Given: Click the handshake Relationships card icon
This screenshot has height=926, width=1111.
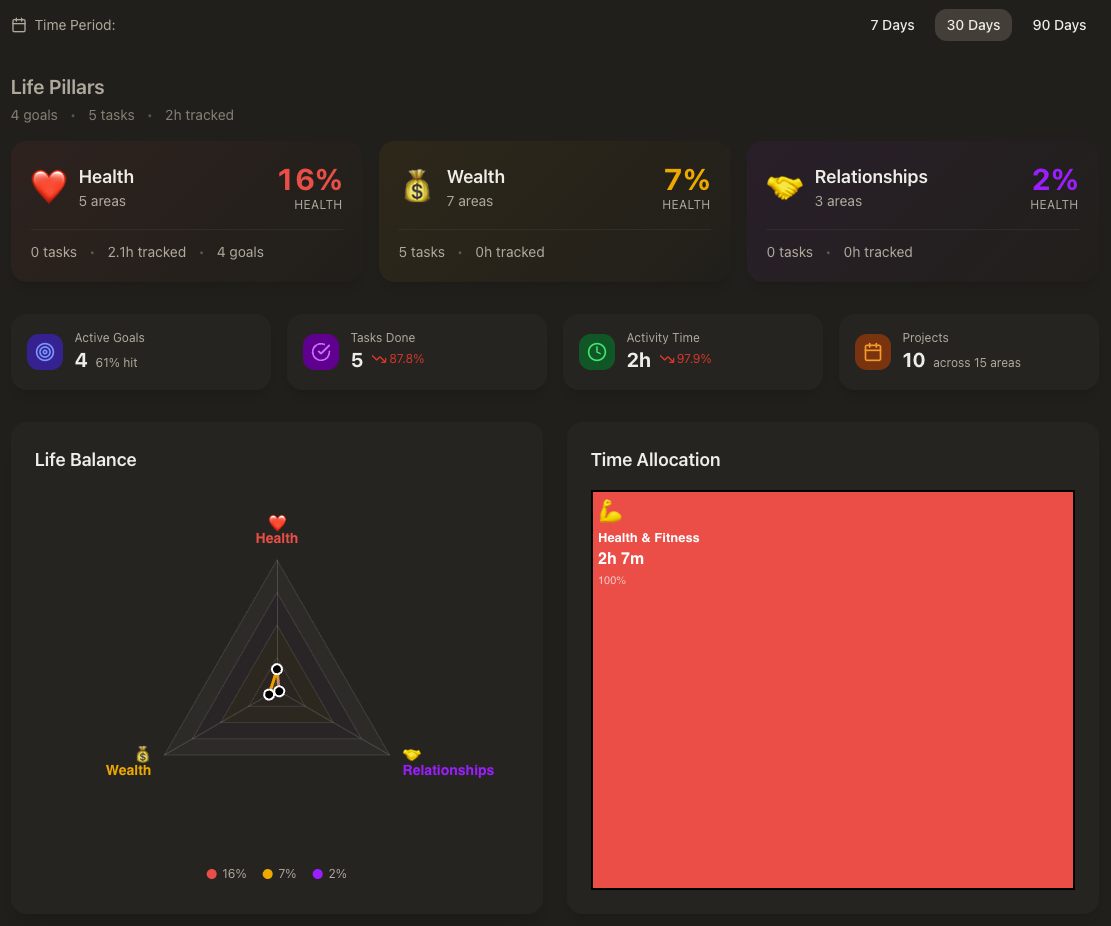Looking at the screenshot, I should tap(784, 187).
